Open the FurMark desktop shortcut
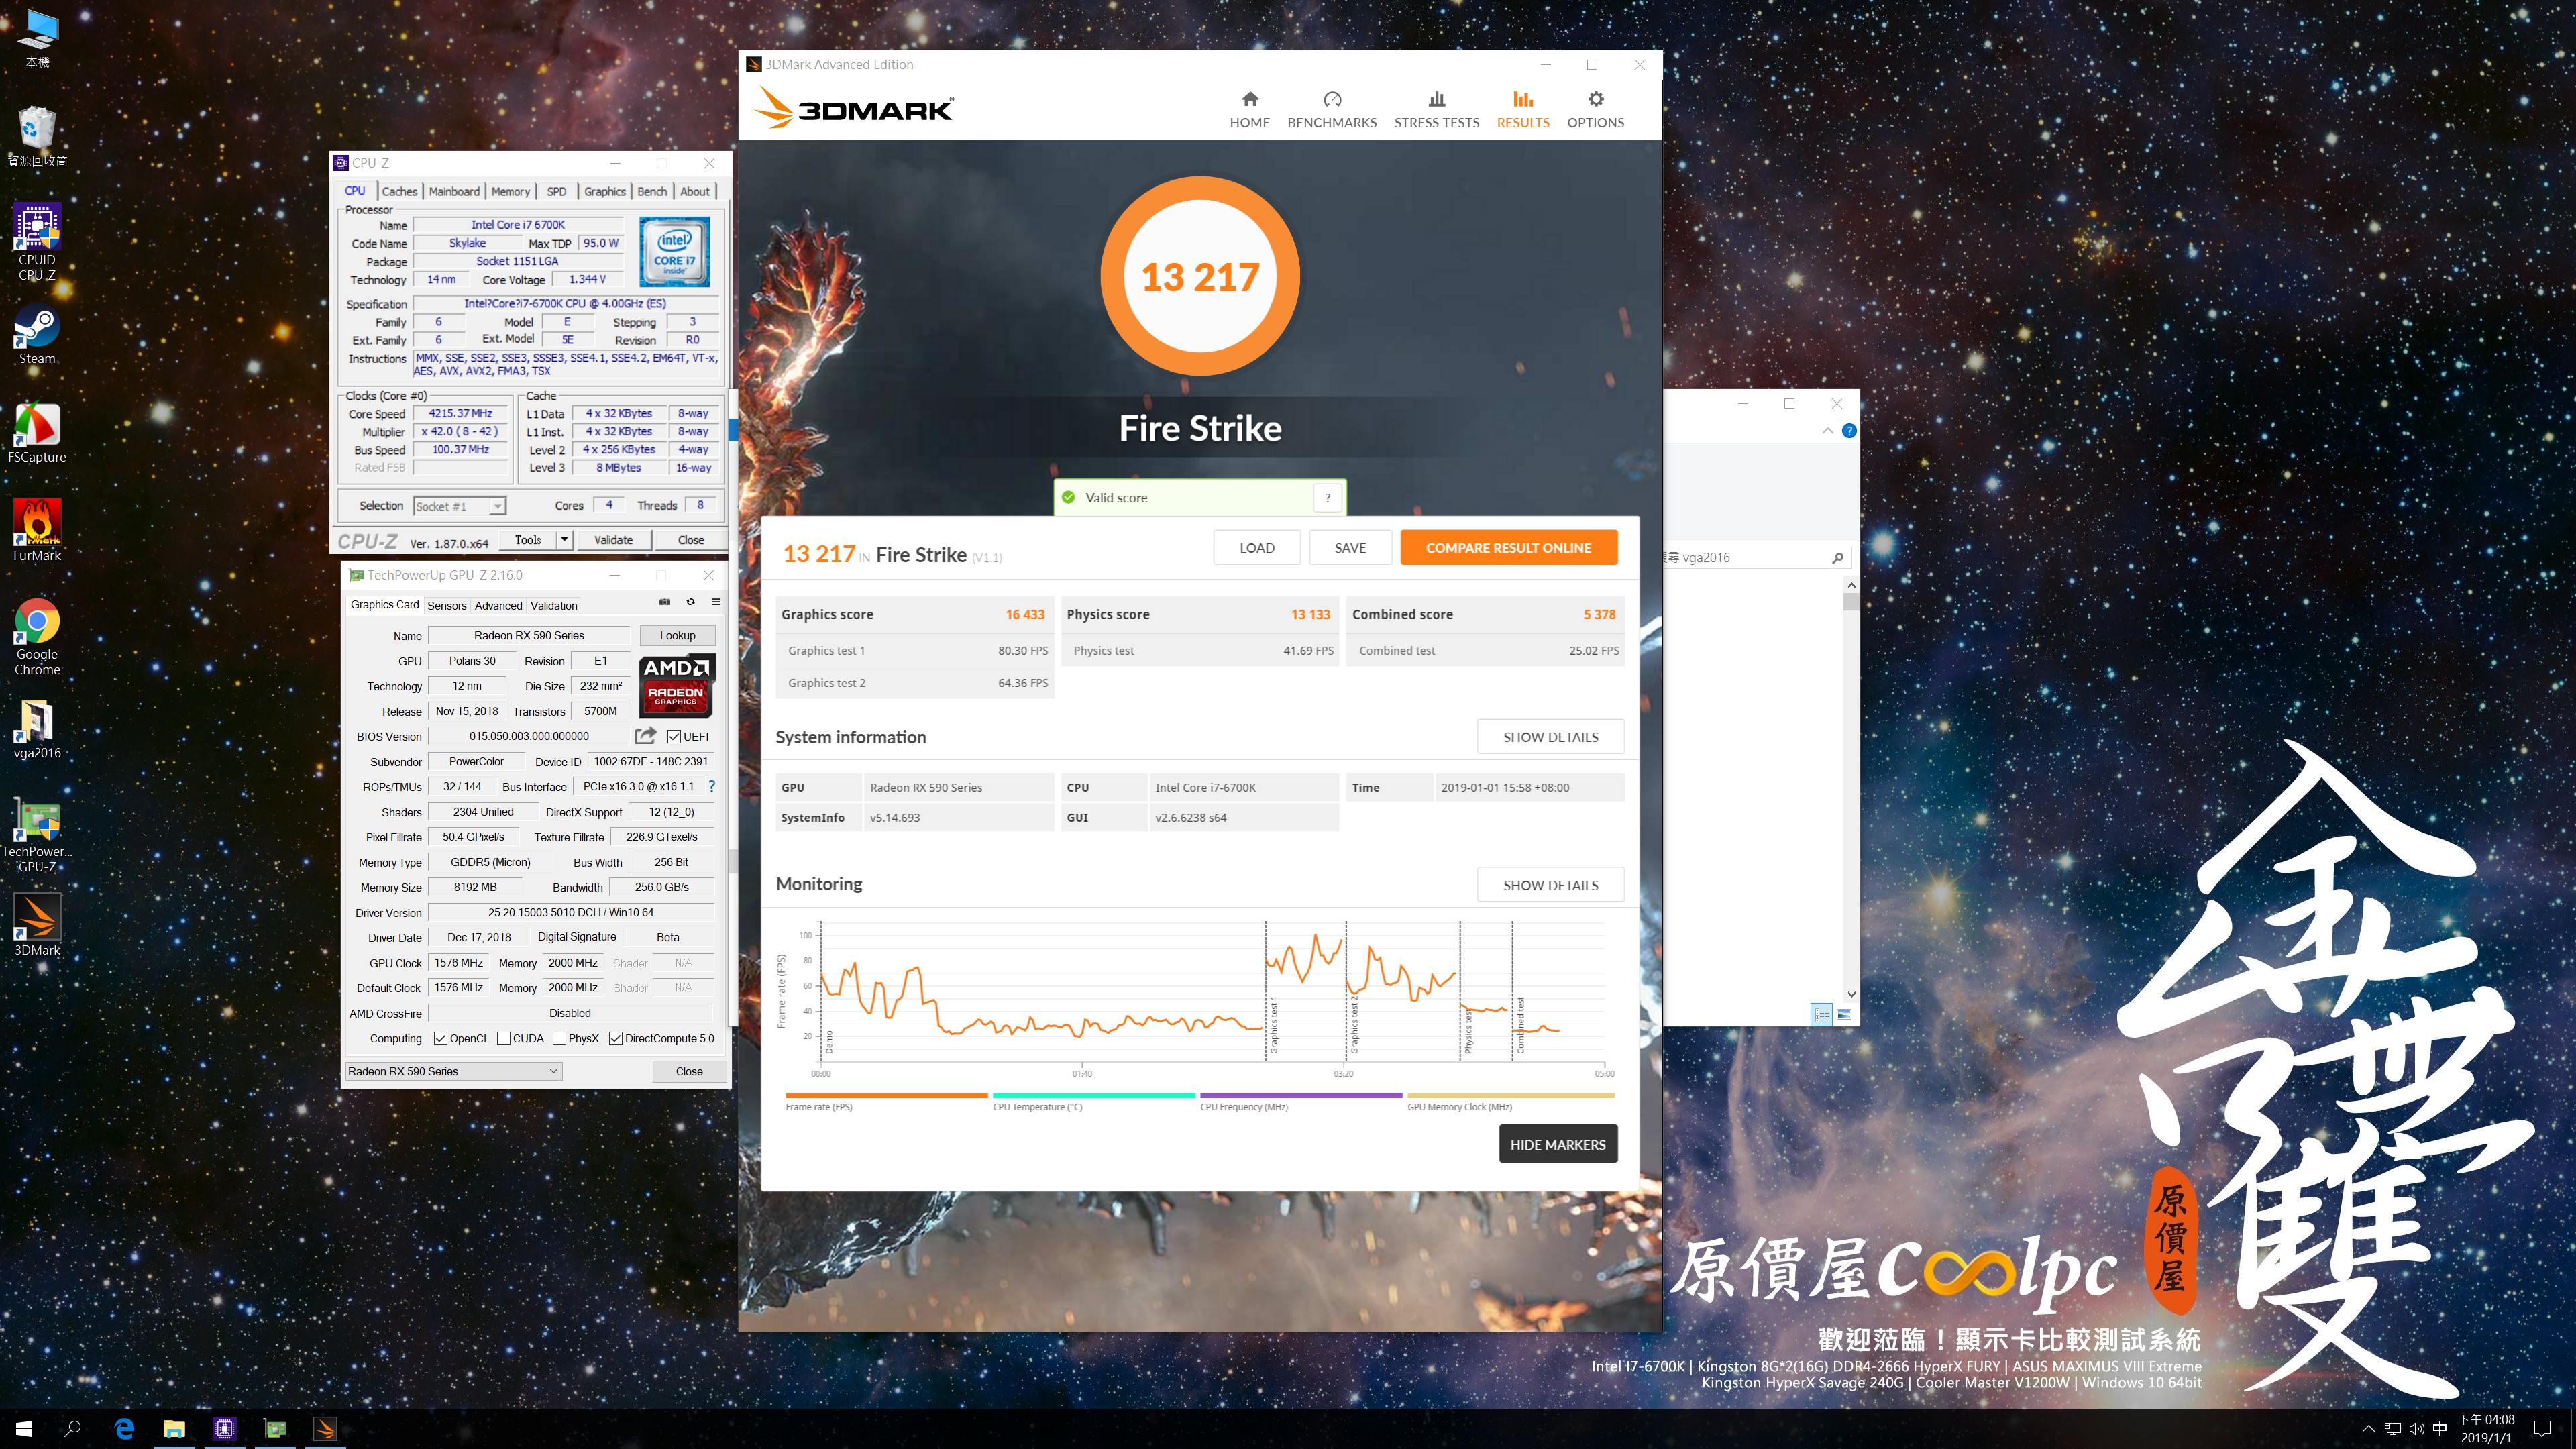Viewport: 2576px width, 1449px height. [37, 531]
